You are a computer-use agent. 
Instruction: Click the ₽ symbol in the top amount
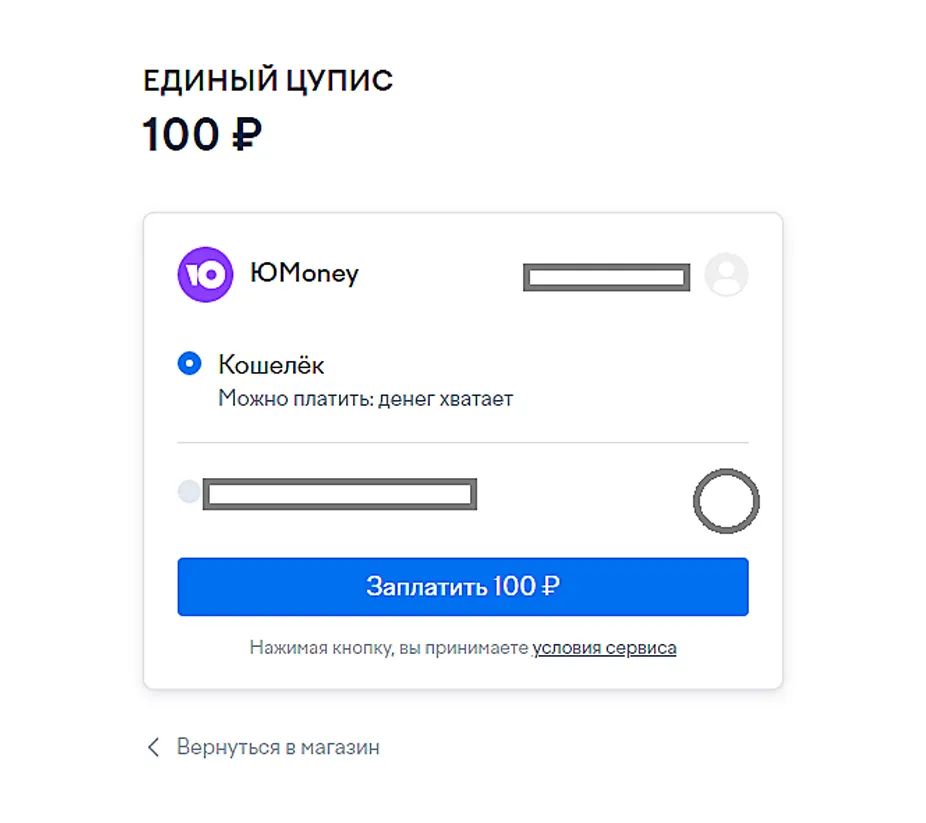coord(246,136)
